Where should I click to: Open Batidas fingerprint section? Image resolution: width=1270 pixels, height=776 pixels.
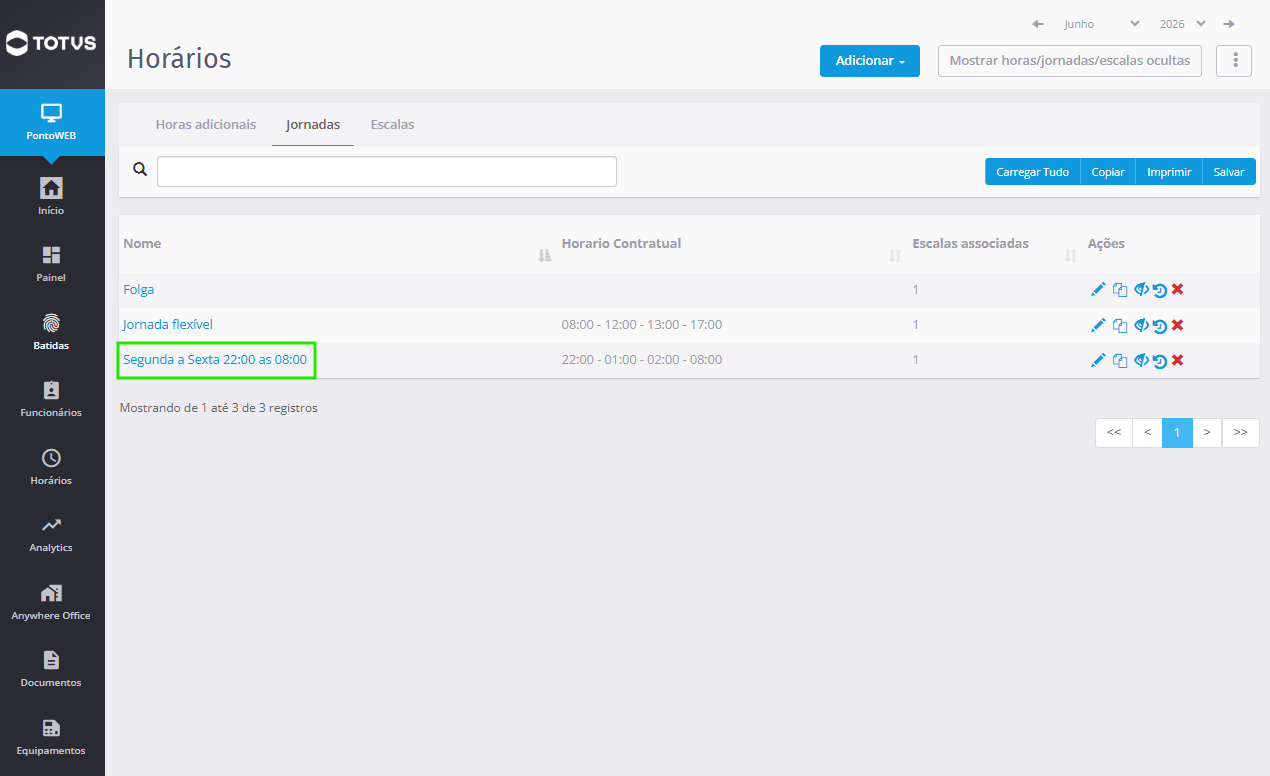click(51, 332)
